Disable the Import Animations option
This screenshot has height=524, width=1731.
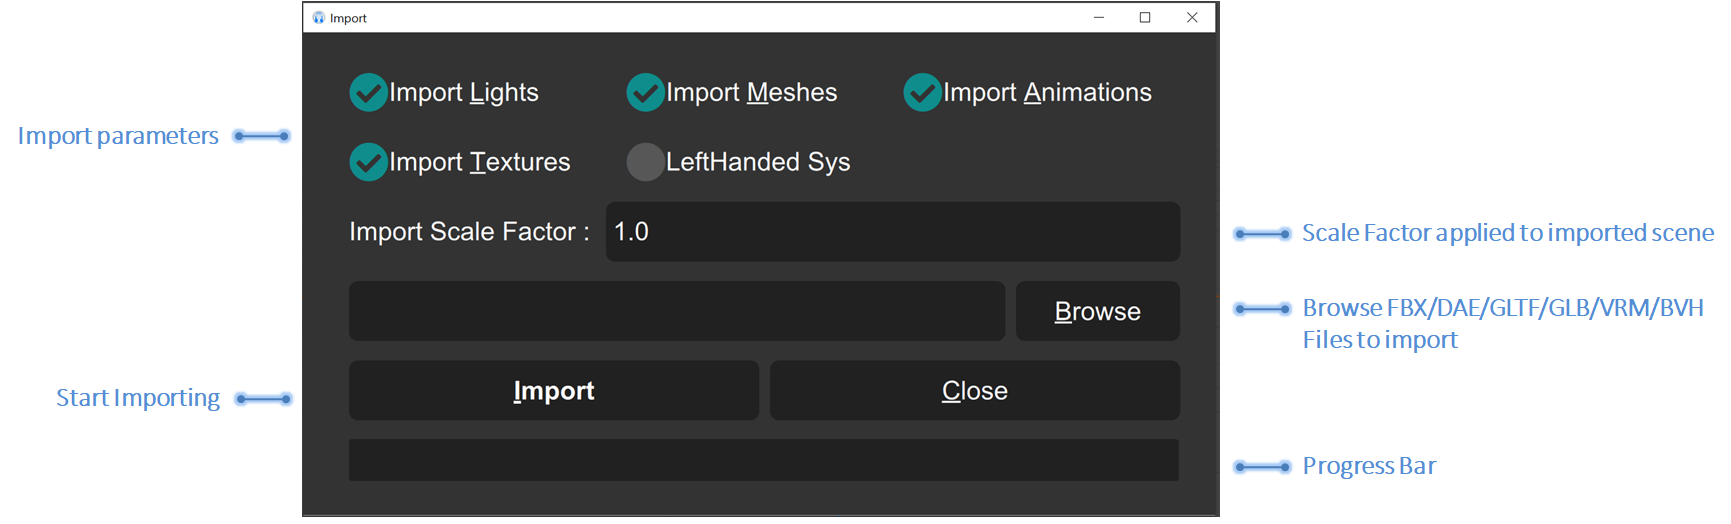coord(922,93)
